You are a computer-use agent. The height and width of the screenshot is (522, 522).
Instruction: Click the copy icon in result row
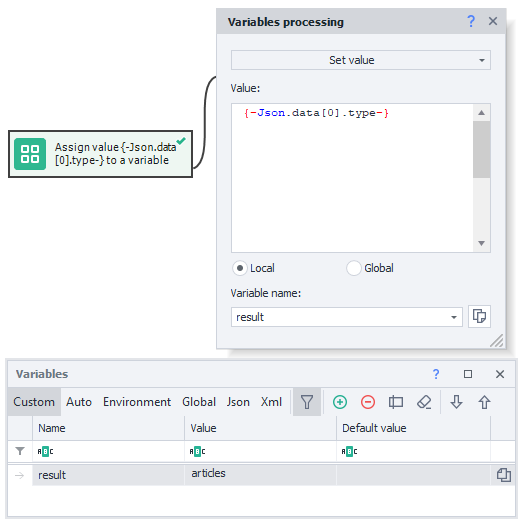[503, 475]
